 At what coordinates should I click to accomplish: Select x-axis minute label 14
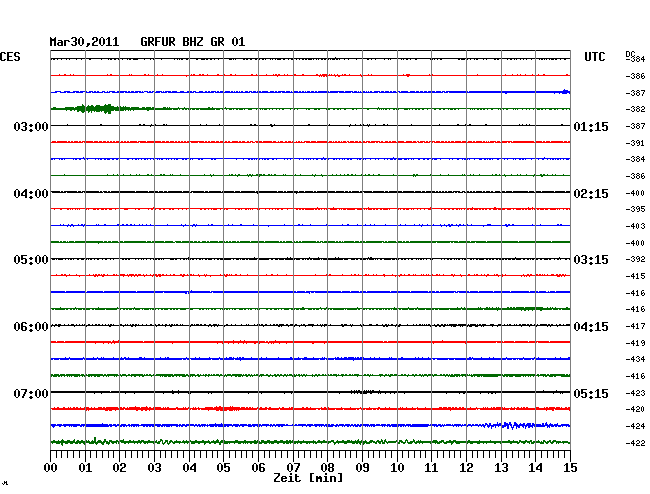[x=535, y=468]
